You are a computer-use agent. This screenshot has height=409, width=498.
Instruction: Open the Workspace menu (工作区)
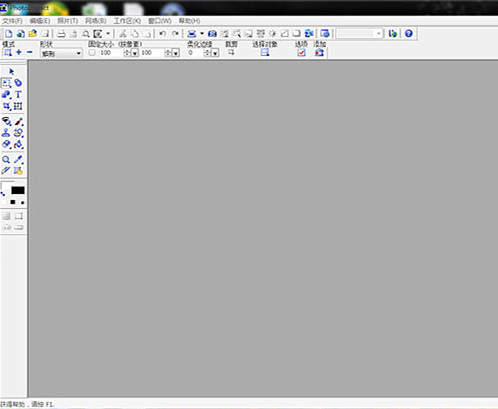pos(127,21)
